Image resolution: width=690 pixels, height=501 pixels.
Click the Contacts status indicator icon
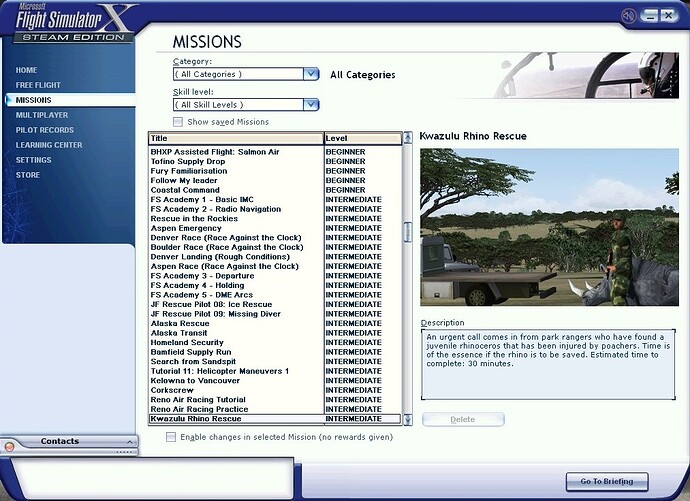point(9,444)
